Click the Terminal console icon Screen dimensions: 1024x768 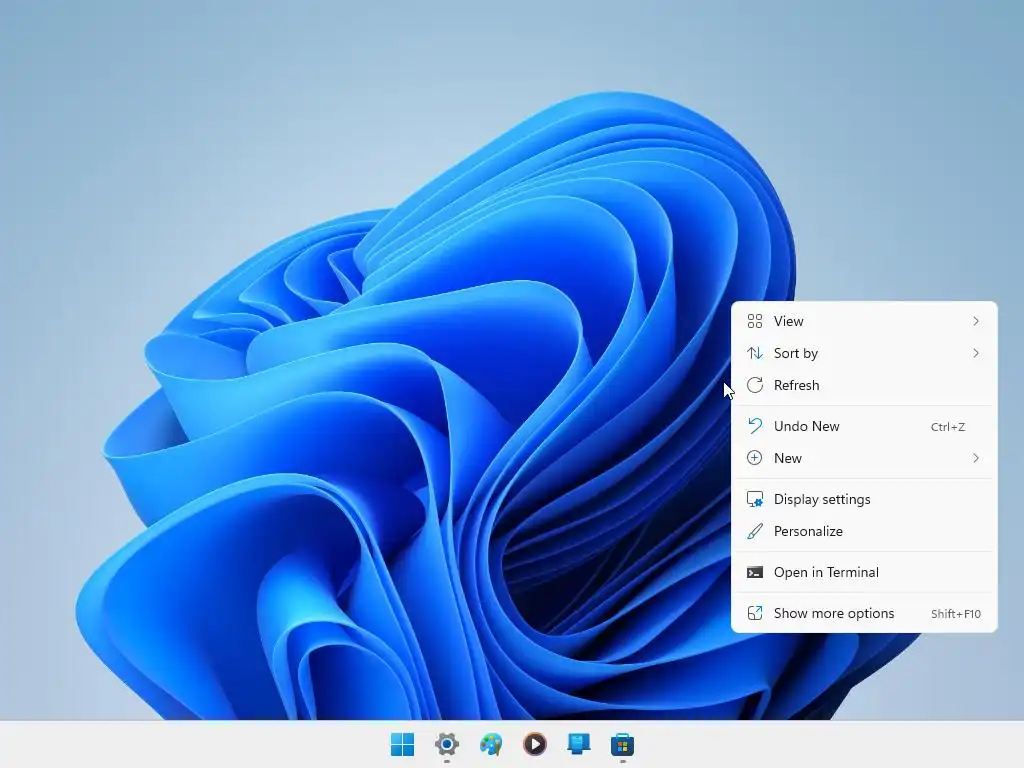755,573
